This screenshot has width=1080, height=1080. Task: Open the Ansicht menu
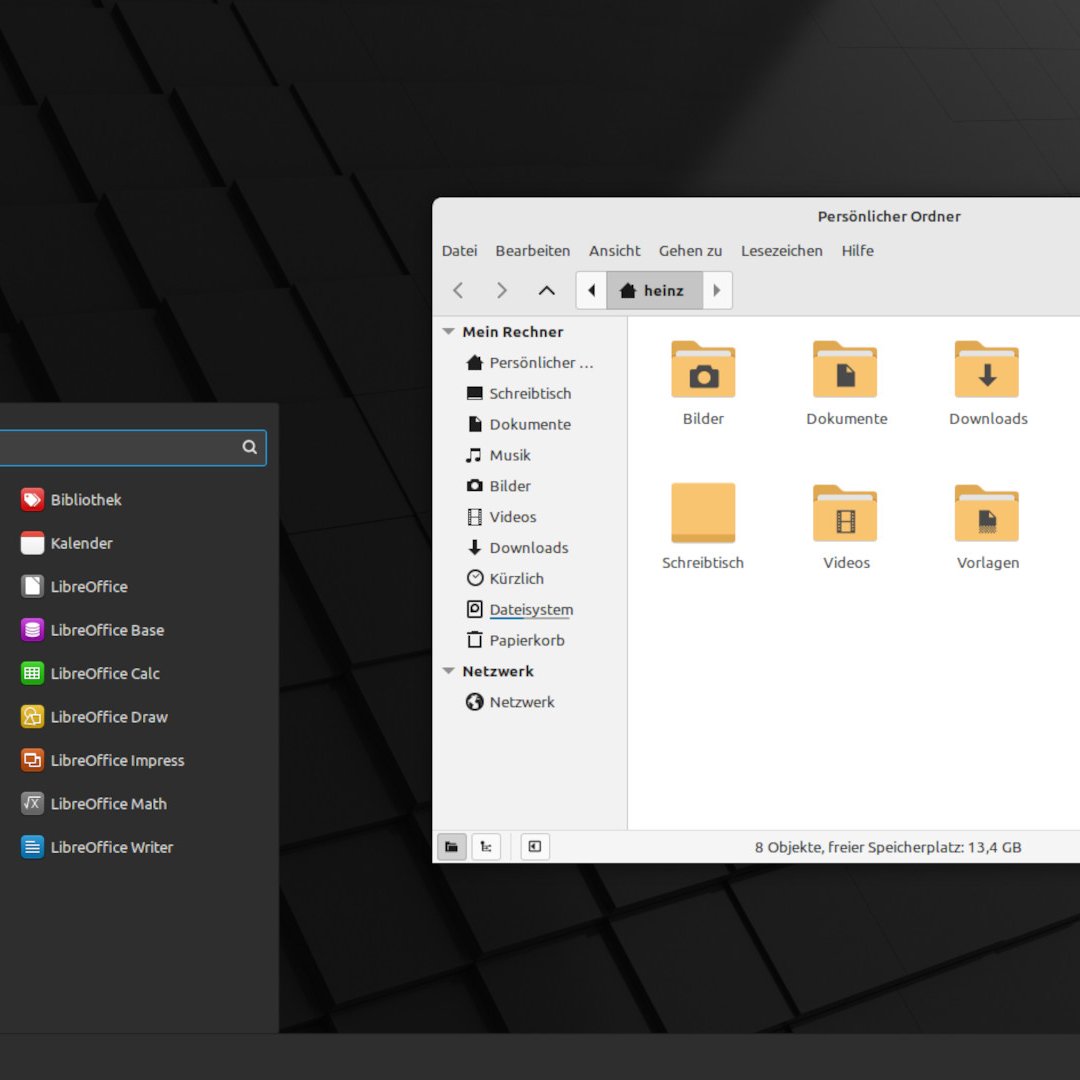click(614, 251)
